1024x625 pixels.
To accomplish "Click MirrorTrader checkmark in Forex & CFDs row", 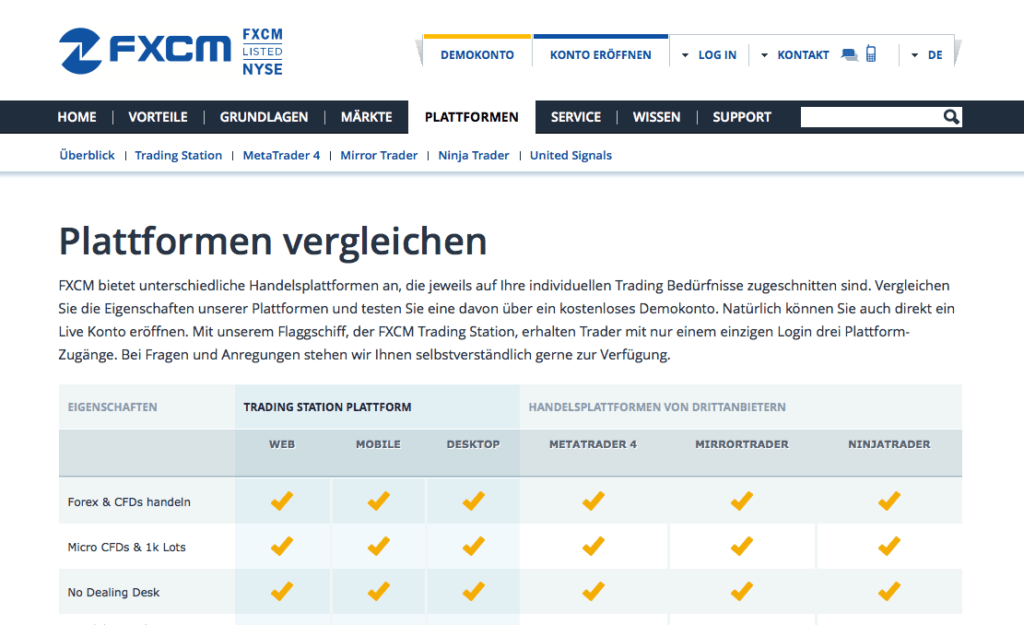I will [742, 501].
